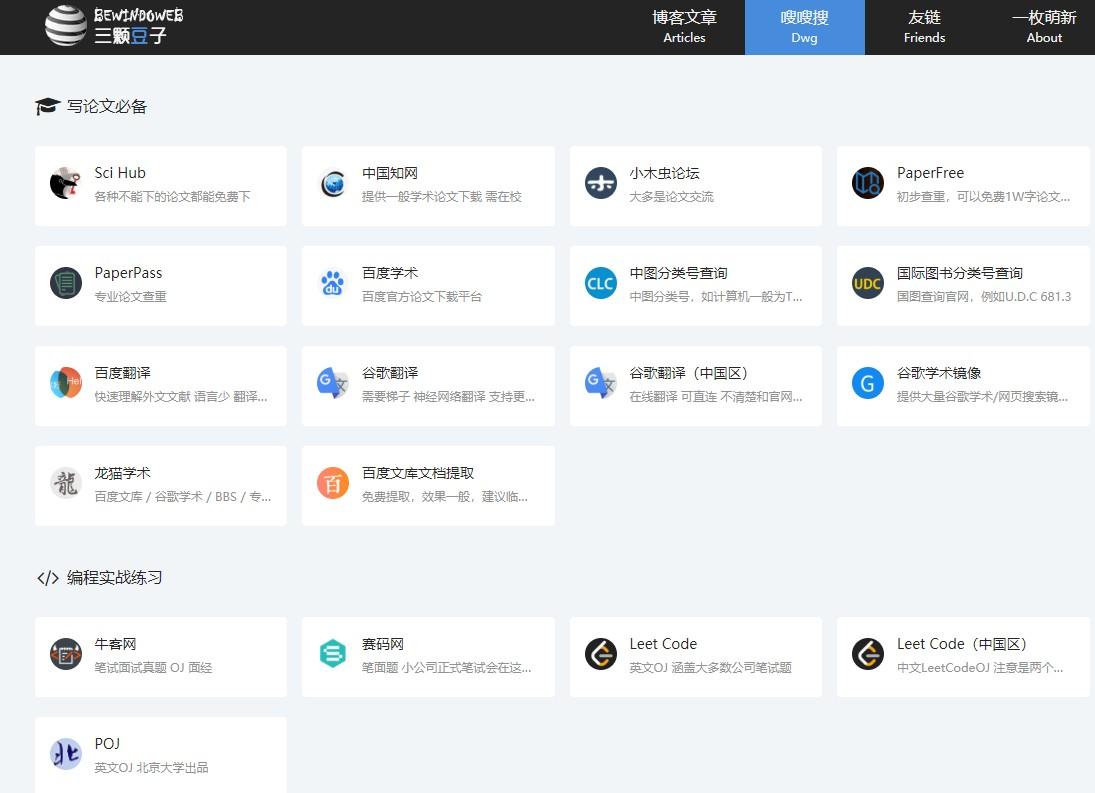The width and height of the screenshot is (1095, 793).
Task: Click the 百度翻译 icon
Action: 66,383
